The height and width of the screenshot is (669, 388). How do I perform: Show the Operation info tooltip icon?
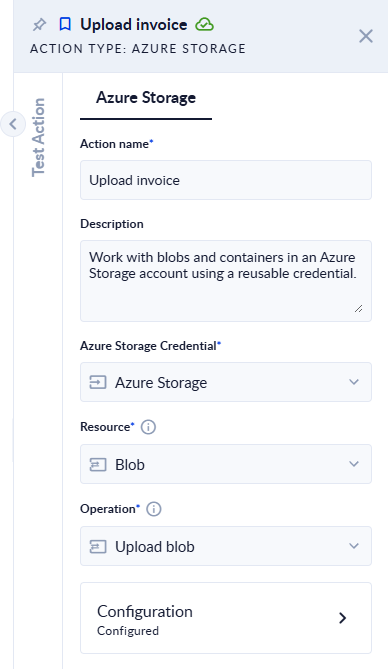154,509
